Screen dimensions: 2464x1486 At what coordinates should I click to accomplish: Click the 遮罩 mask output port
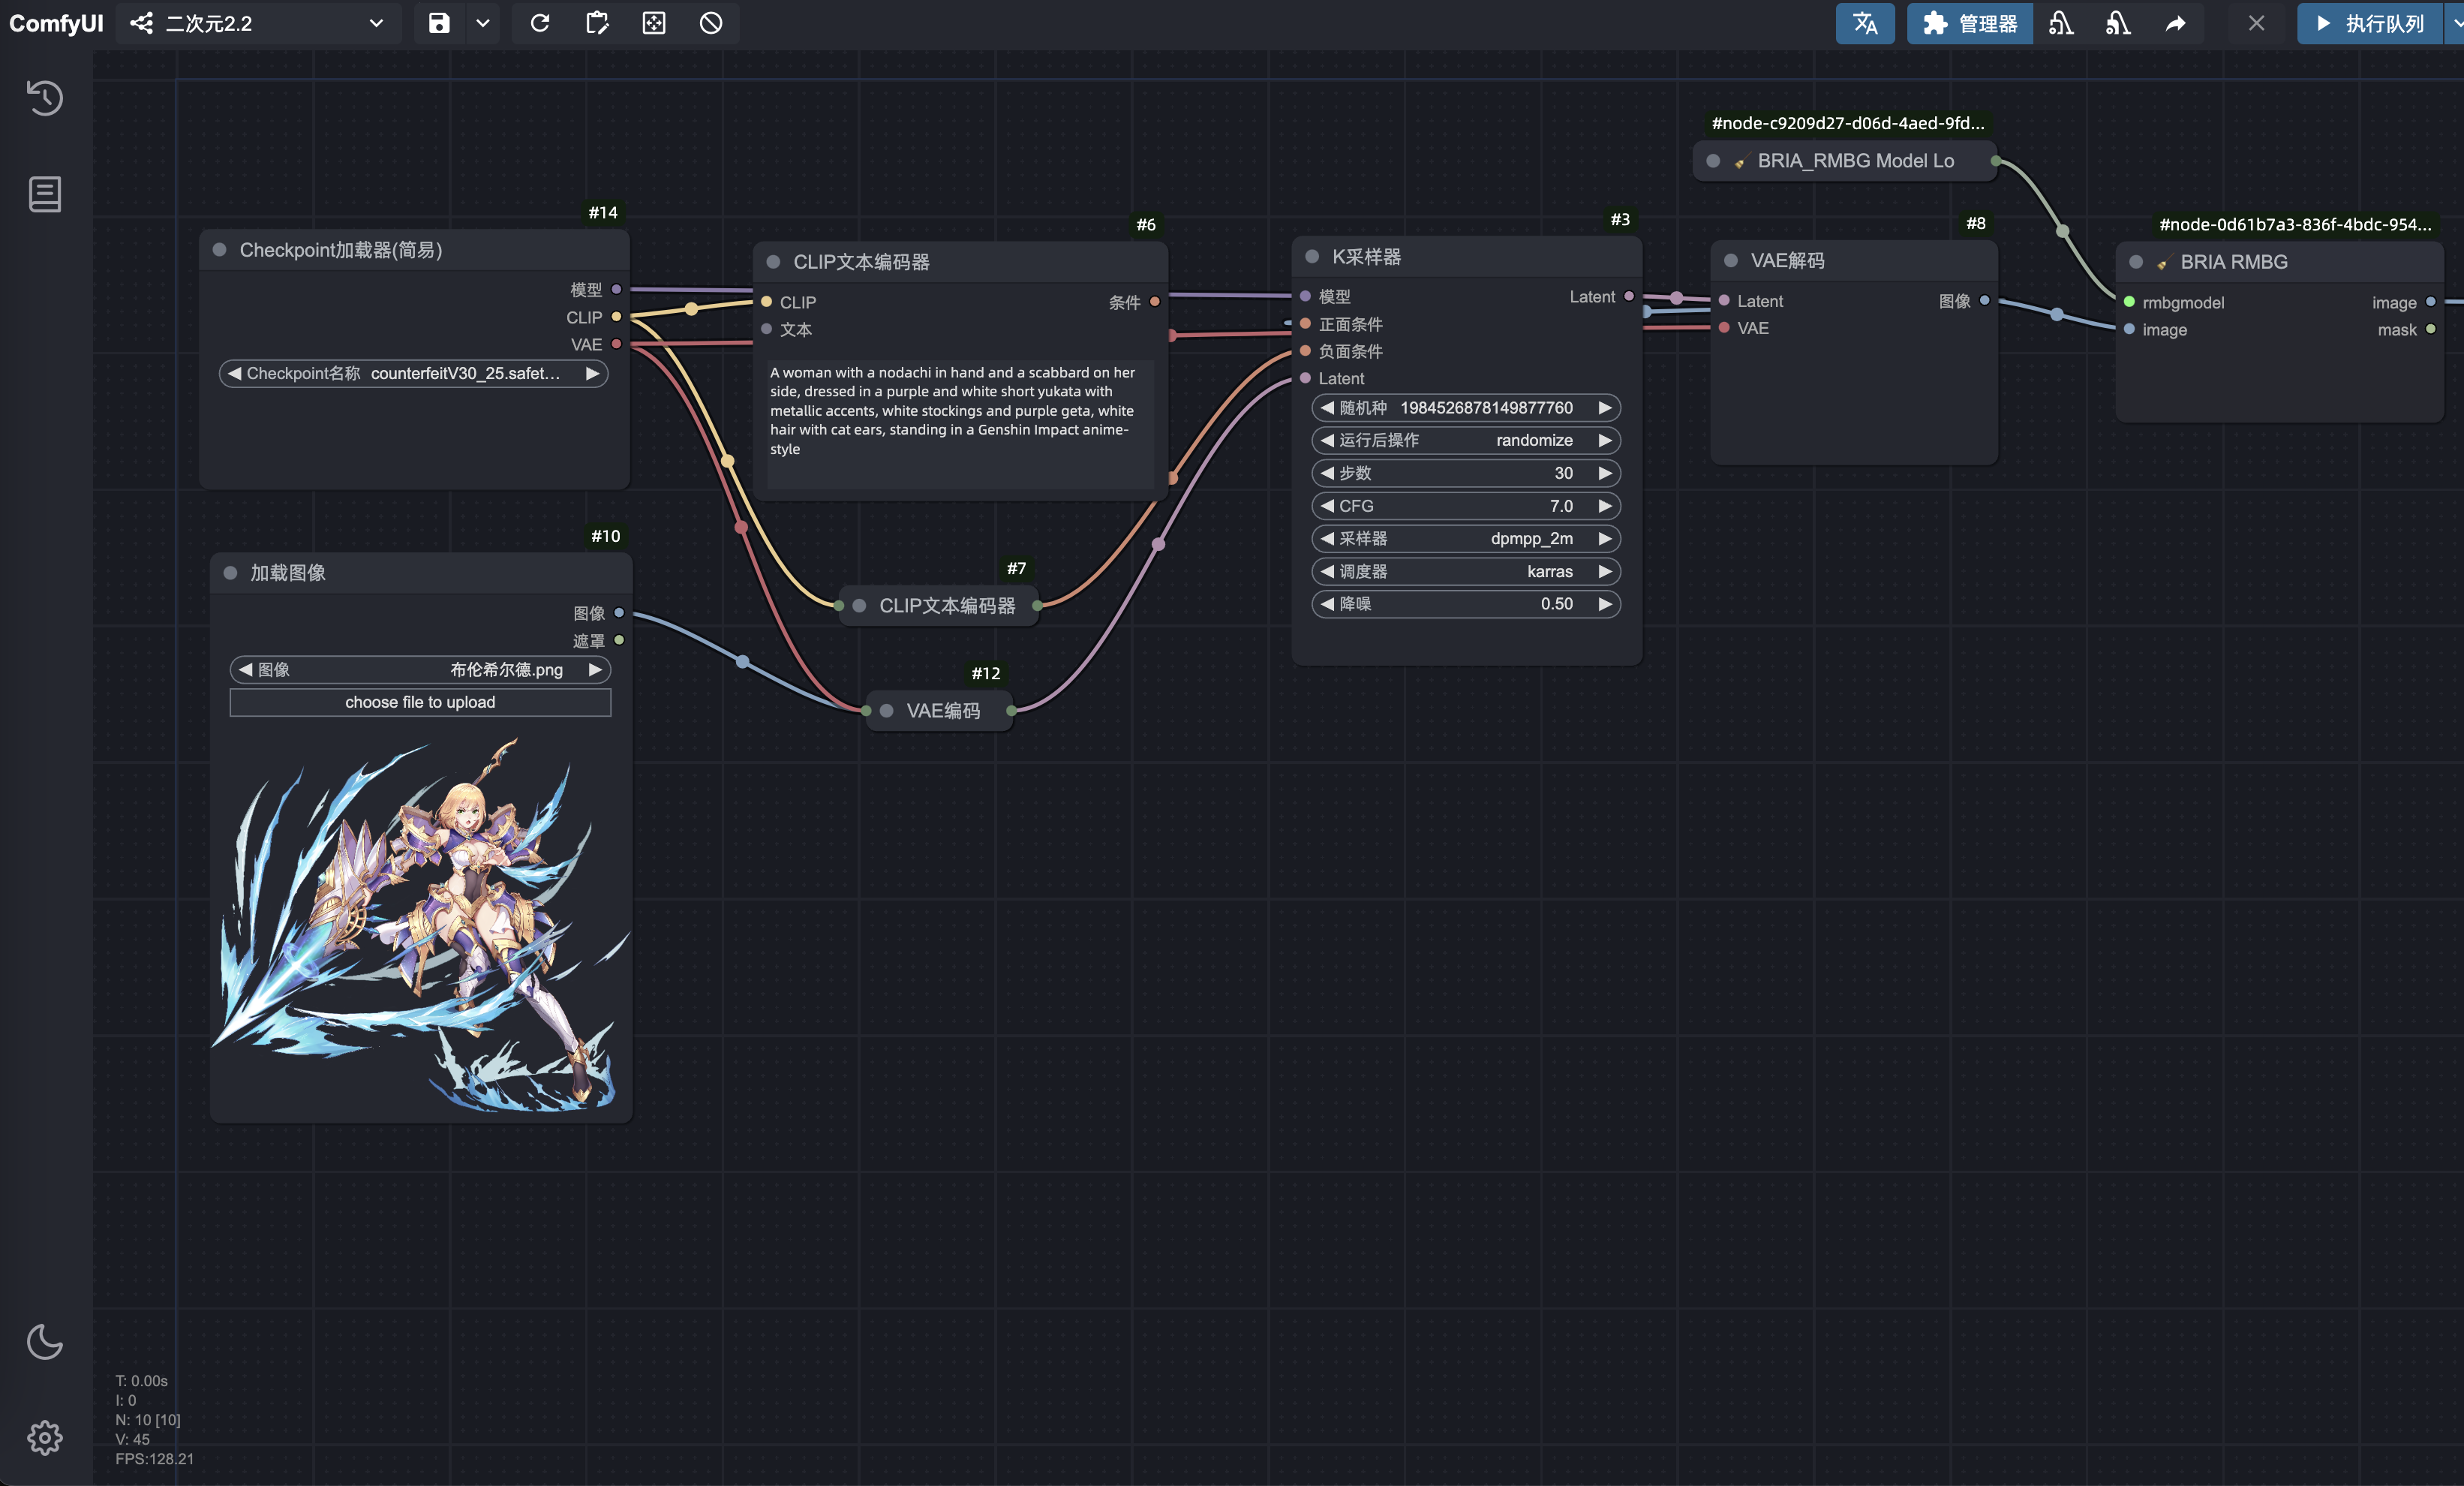pyautogui.click(x=619, y=640)
